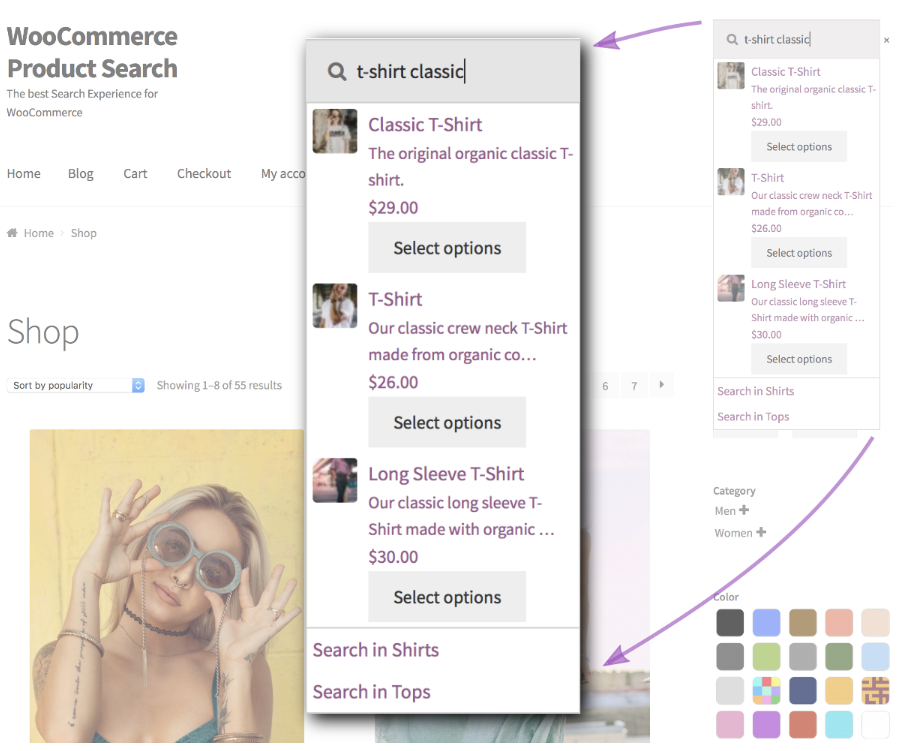Click the WooCommerce Product Search site title
This screenshot has width=898, height=751.
pos(92,52)
